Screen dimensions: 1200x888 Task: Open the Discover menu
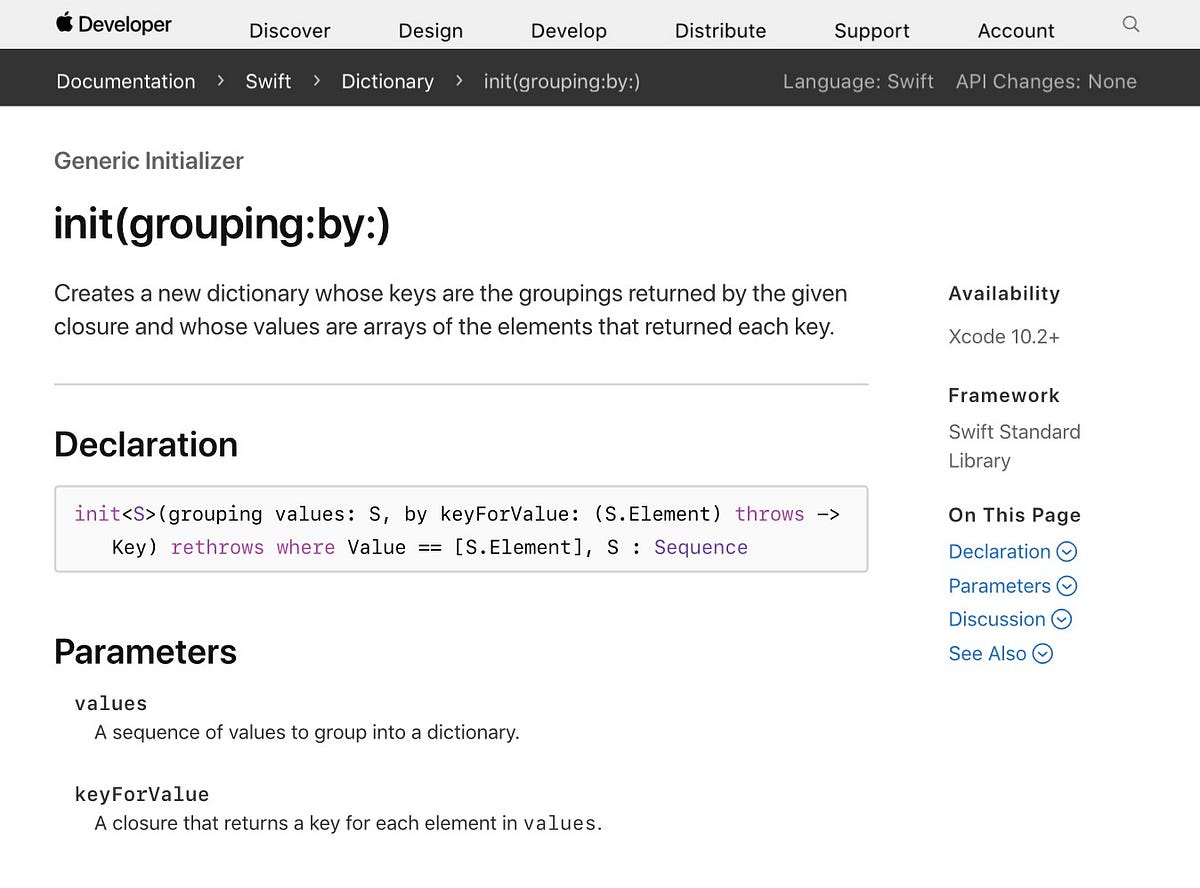point(289,31)
